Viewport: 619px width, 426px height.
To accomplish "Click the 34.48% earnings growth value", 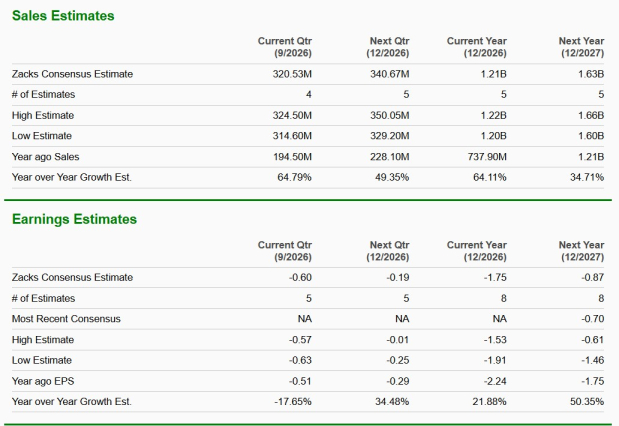I will tap(392, 402).
